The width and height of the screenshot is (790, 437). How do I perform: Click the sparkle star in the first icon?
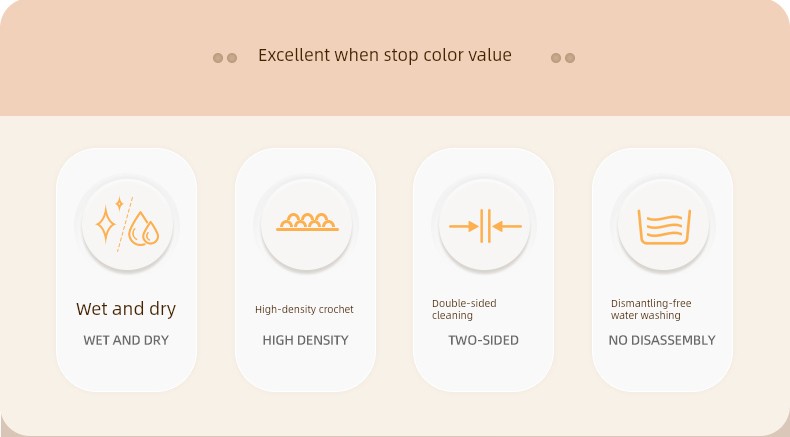[106, 224]
